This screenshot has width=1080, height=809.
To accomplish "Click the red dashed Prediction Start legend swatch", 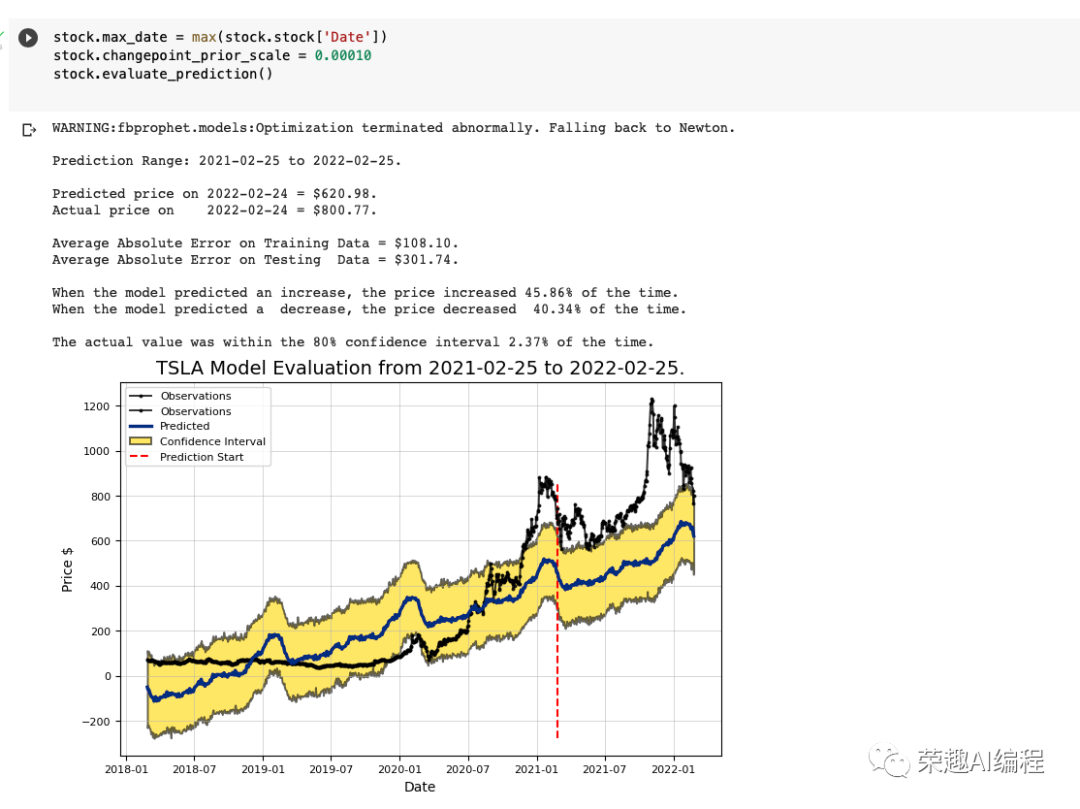I will coord(141,456).
